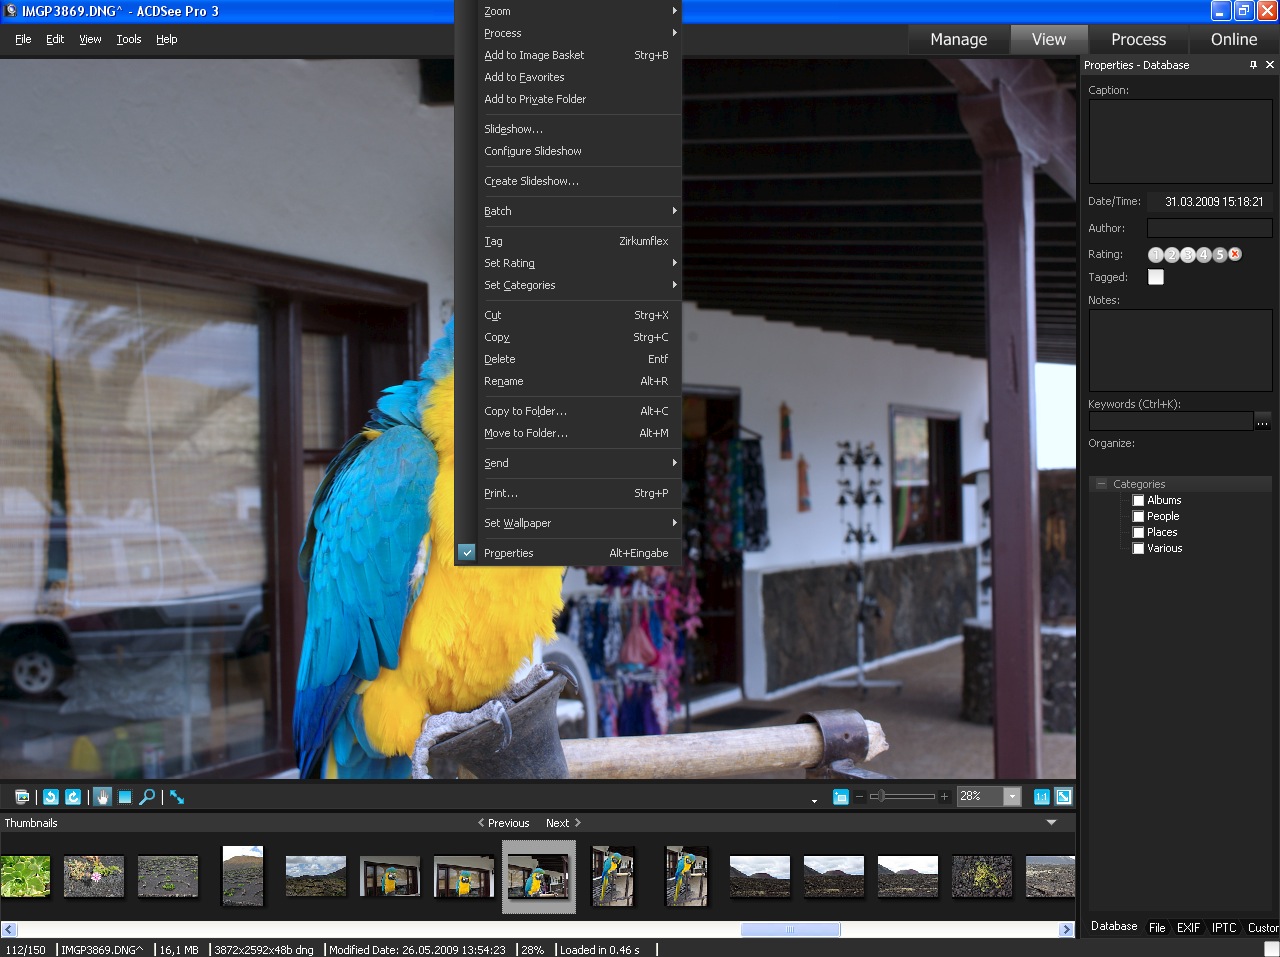The height and width of the screenshot is (957, 1280).
Task: Check the Places category checkbox
Action: pyautogui.click(x=1136, y=532)
